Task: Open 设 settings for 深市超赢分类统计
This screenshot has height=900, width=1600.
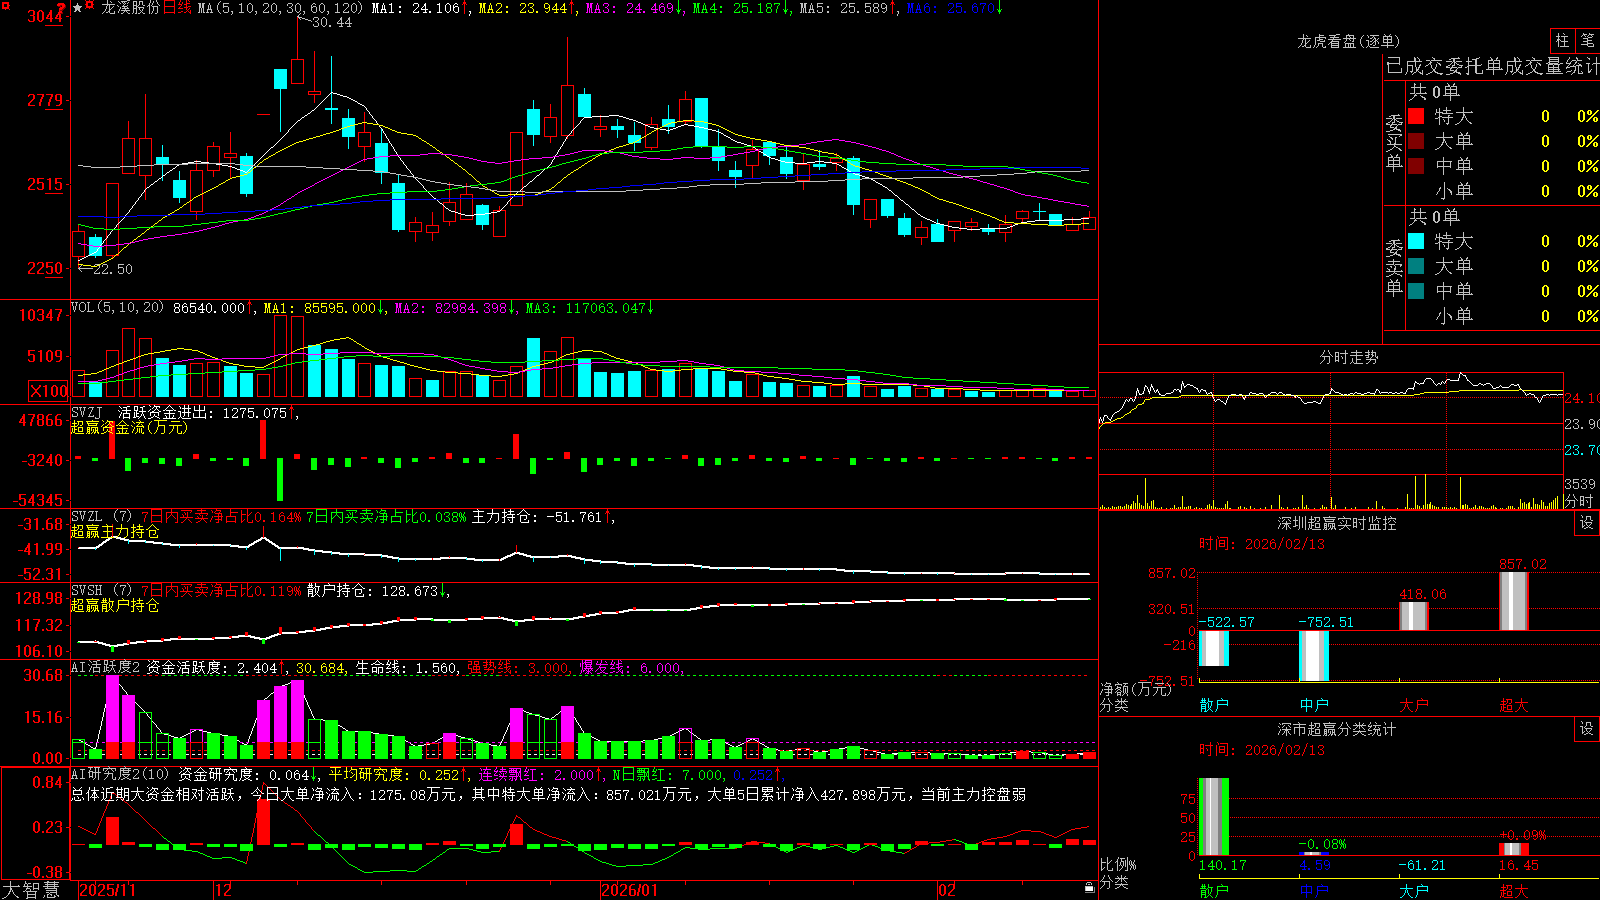Action: (1587, 729)
